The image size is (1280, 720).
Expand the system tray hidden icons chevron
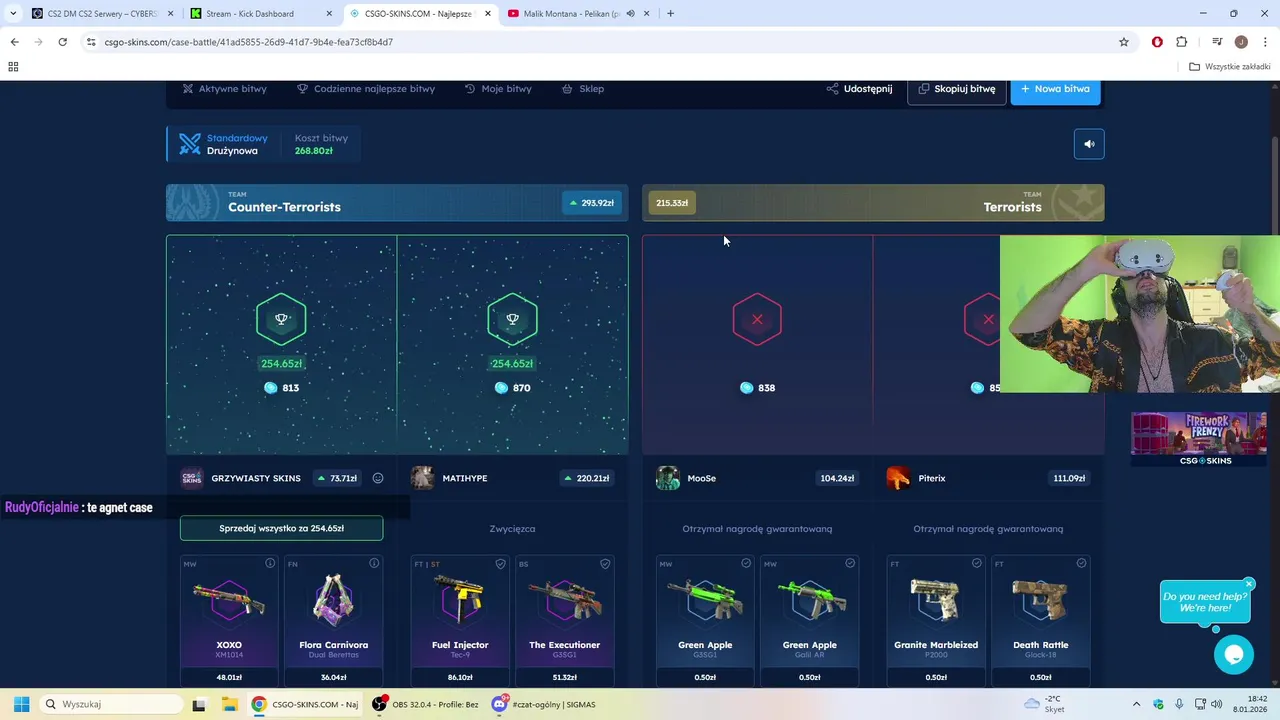(x=1136, y=704)
